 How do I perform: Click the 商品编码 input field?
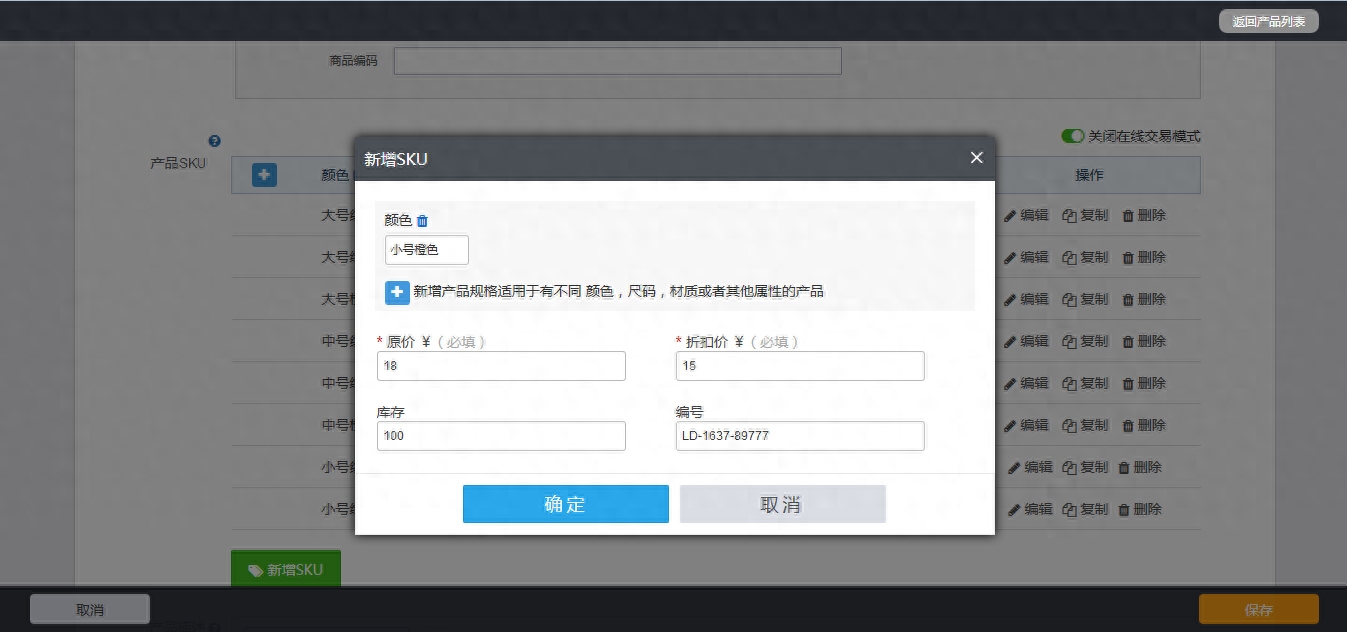coord(617,61)
